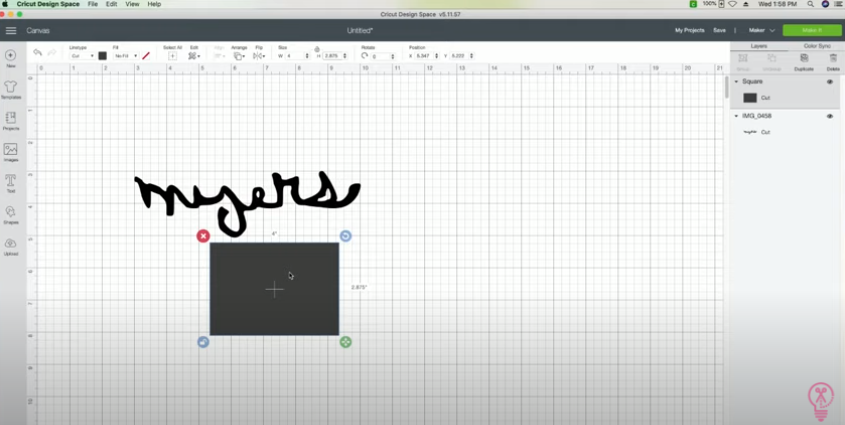
Task: Select the Square layer's dark Cut thumbnail
Action: pos(750,98)
